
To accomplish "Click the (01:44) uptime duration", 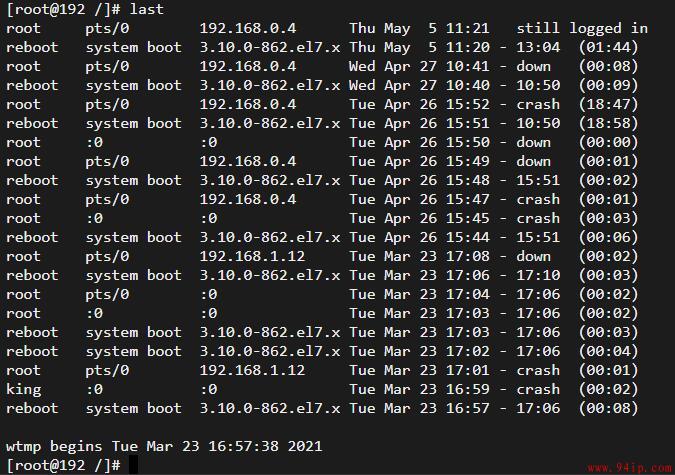I will 608,47.
